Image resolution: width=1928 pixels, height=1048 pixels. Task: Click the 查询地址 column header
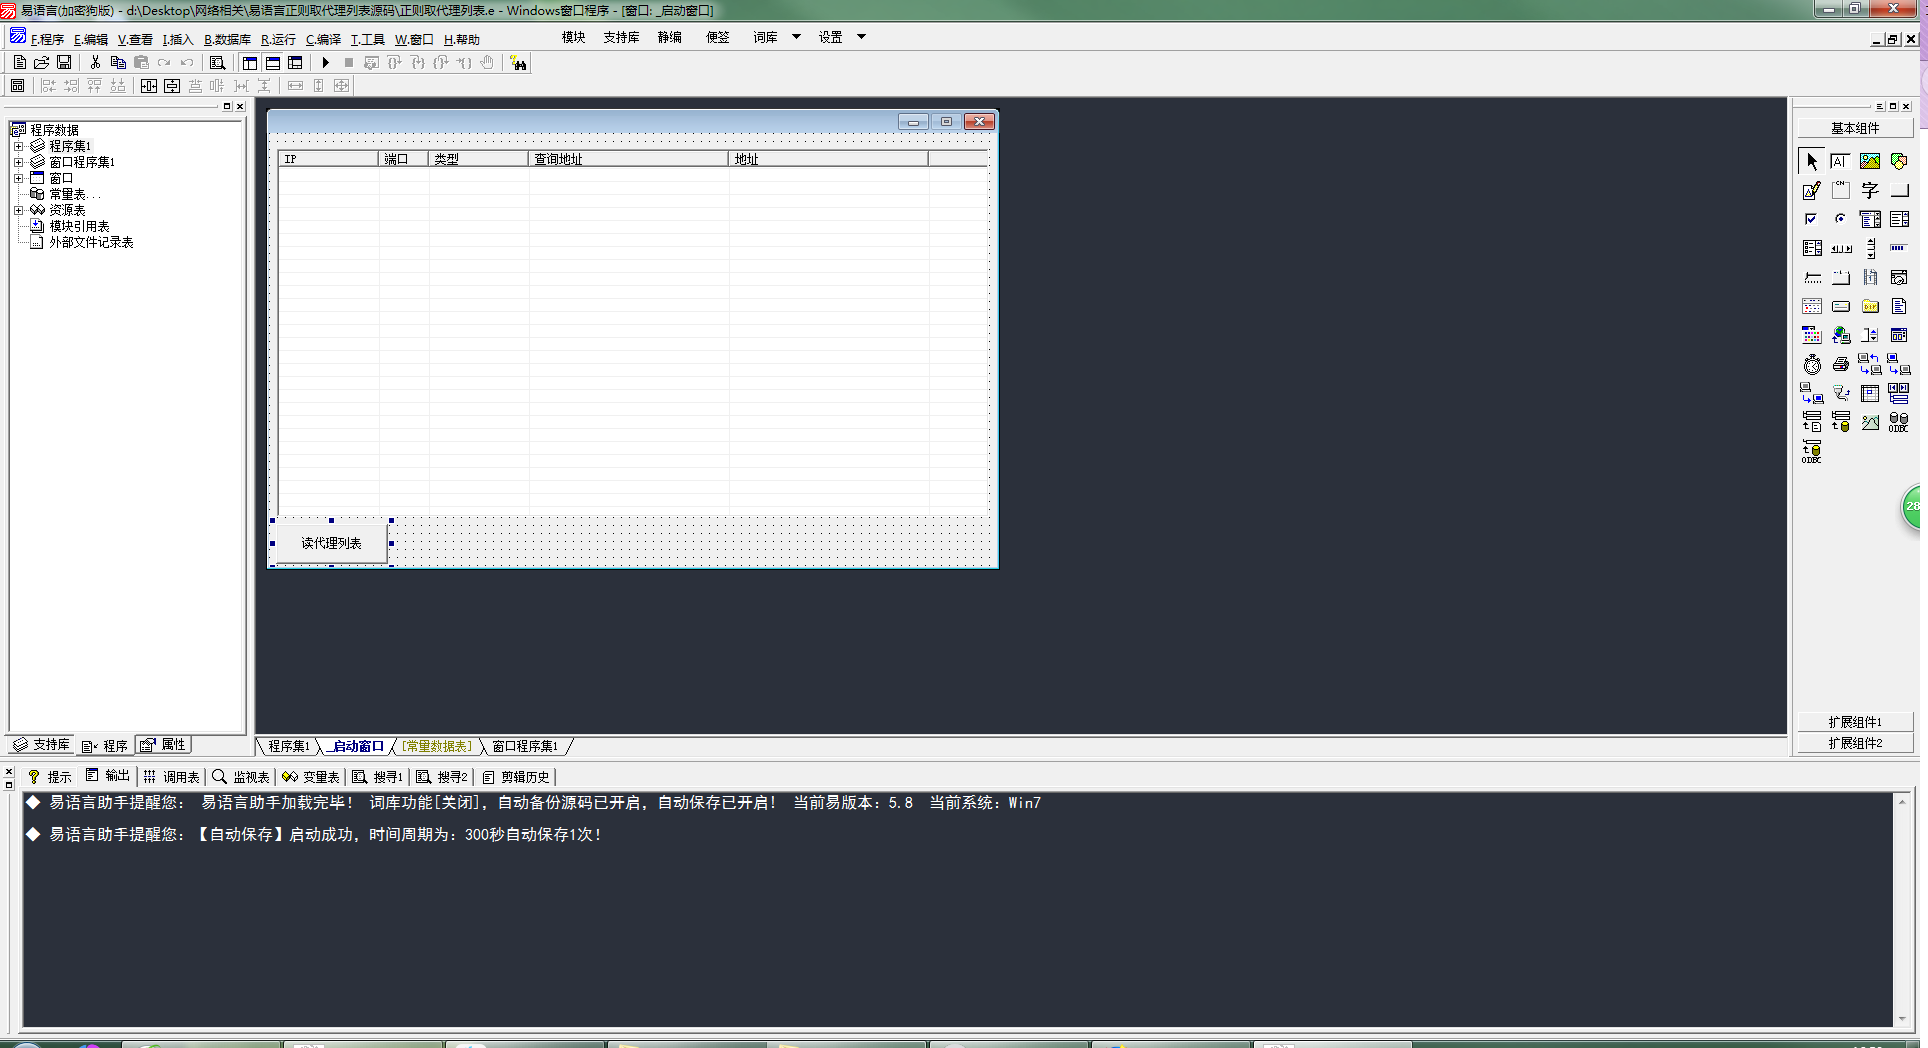pos(627,159)
